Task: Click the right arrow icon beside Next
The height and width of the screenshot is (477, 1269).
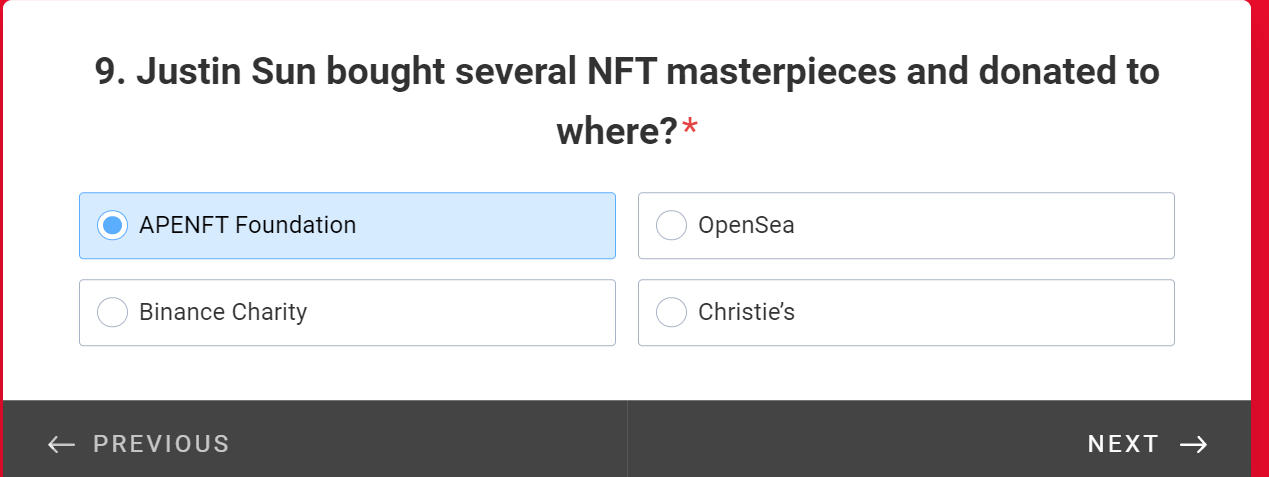Action: 1193,444
